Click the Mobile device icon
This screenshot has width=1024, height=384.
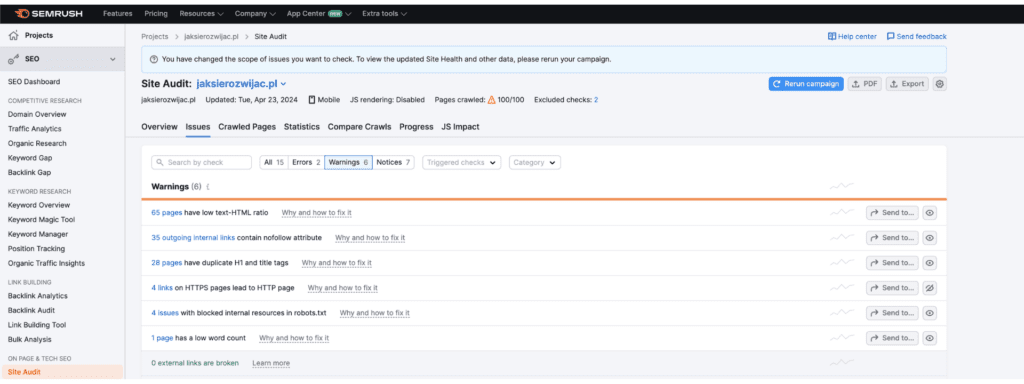click(312, 100)
